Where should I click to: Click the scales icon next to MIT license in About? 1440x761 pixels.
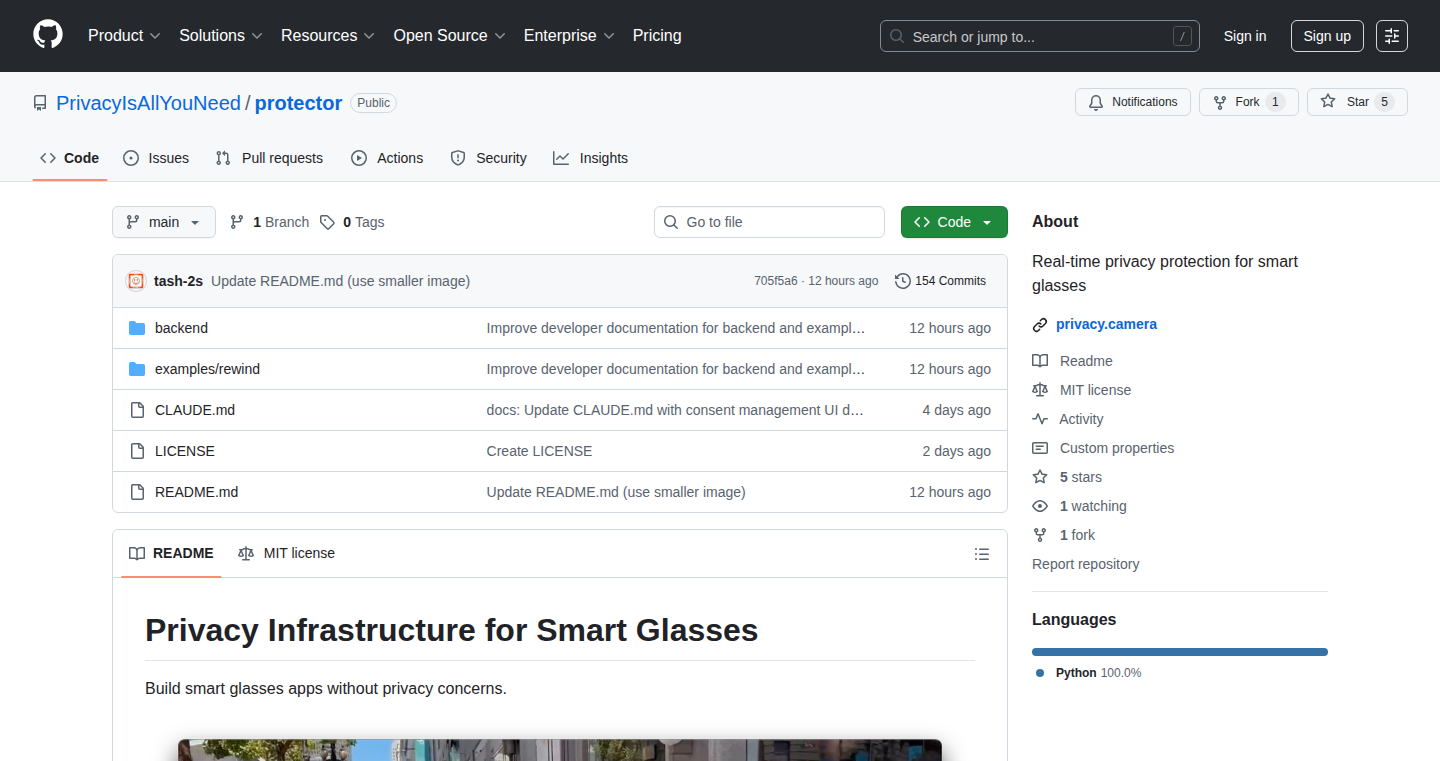click(1040, 390)
